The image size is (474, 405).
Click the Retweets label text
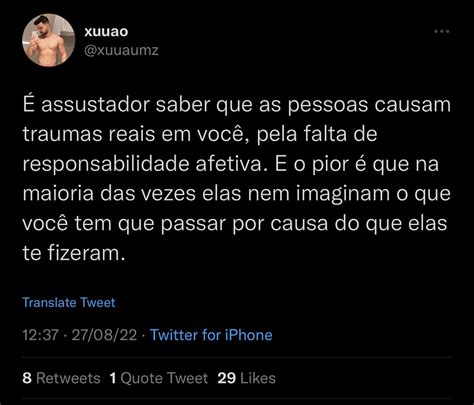point(68,378)
